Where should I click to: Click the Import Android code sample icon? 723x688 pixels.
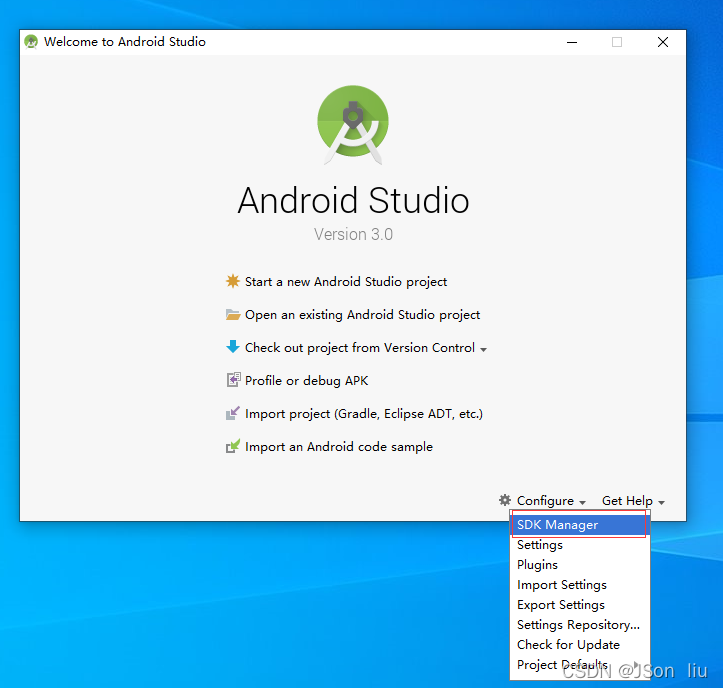point(233,446)
